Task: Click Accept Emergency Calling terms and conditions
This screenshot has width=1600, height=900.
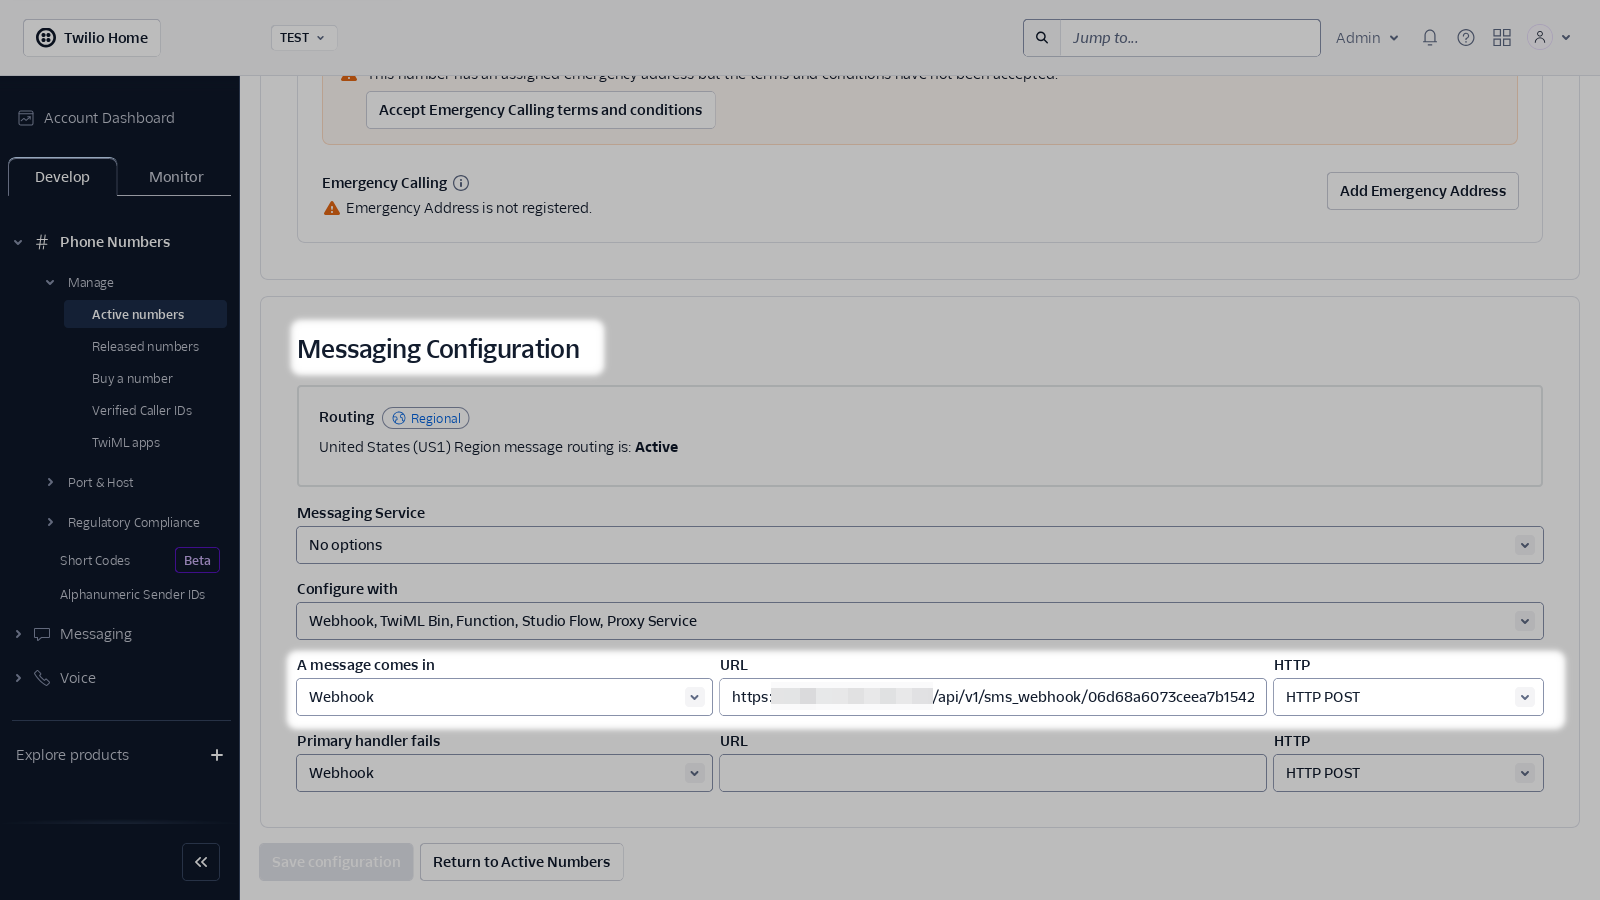Action: (540, 110)
